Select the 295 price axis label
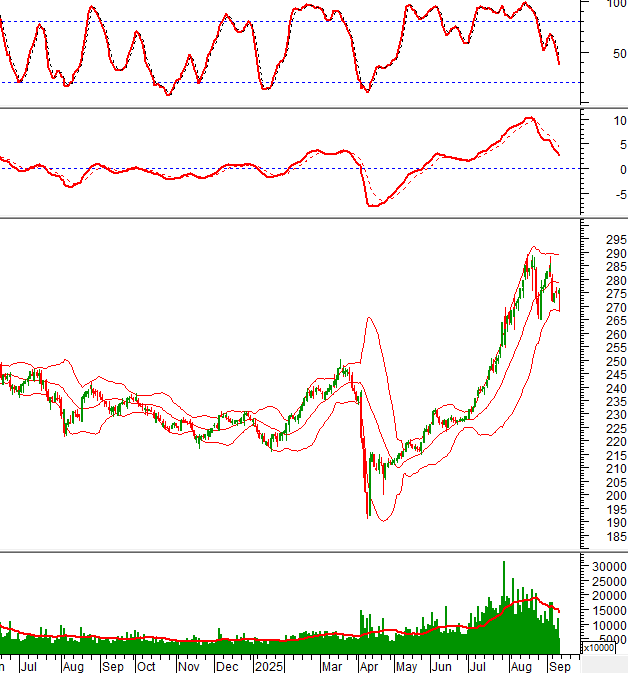This screenshot has width=628, height=673. coord(616,240)
